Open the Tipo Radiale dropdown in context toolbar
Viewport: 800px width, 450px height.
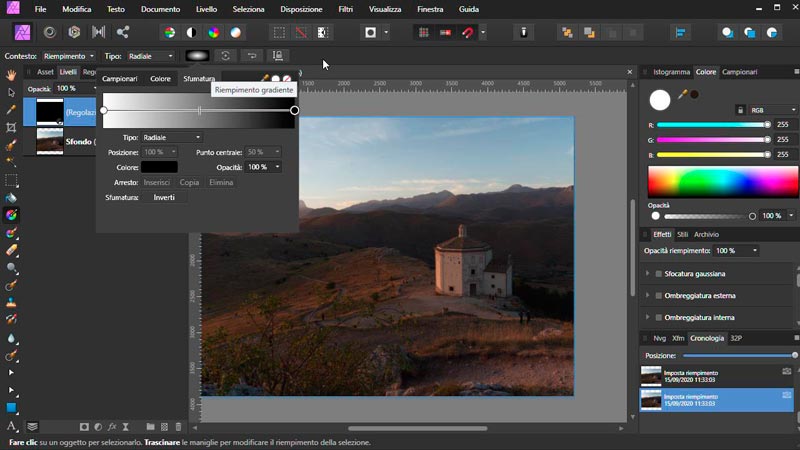[151, 56]
